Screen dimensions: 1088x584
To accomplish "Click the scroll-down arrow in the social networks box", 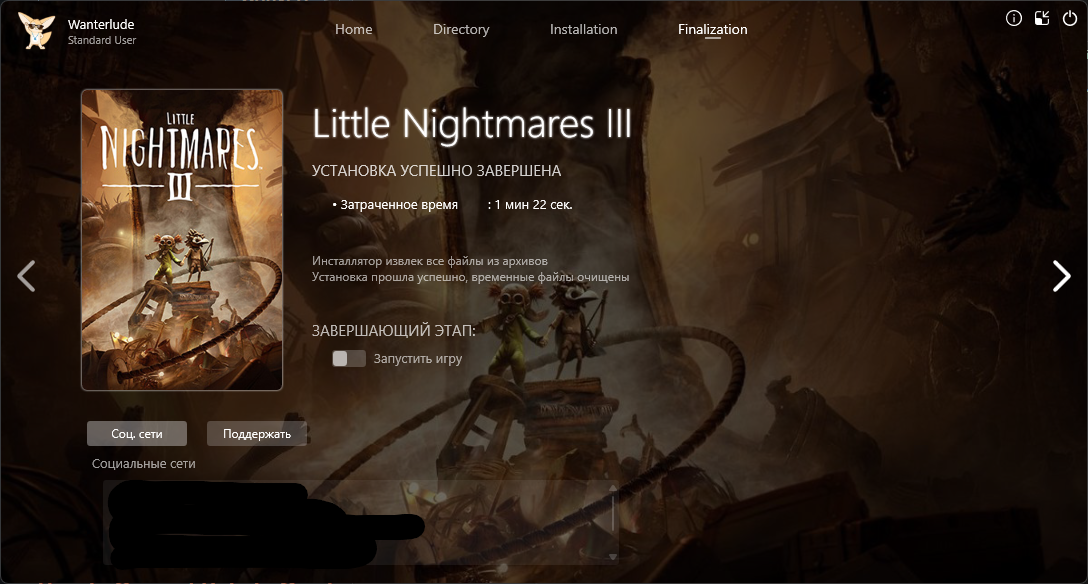I will click(x=612, y=556).
